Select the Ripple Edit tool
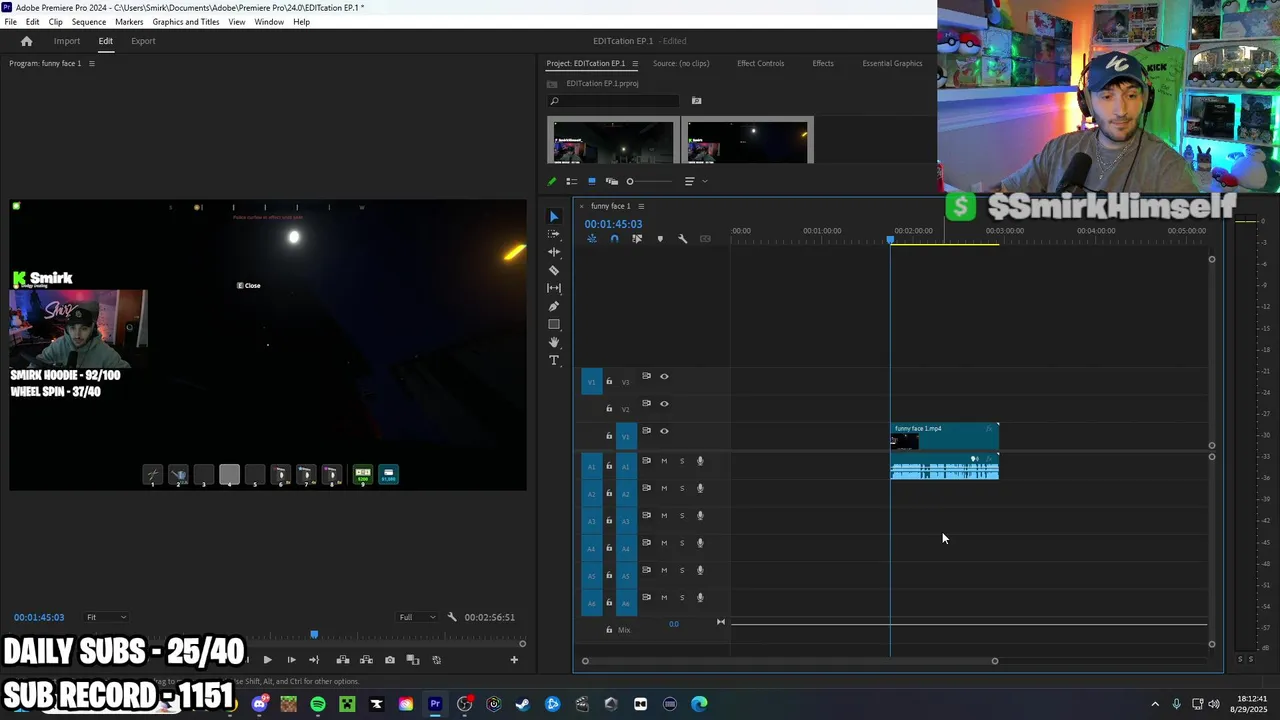This screenshot has height=720, width=1280. 554,252
